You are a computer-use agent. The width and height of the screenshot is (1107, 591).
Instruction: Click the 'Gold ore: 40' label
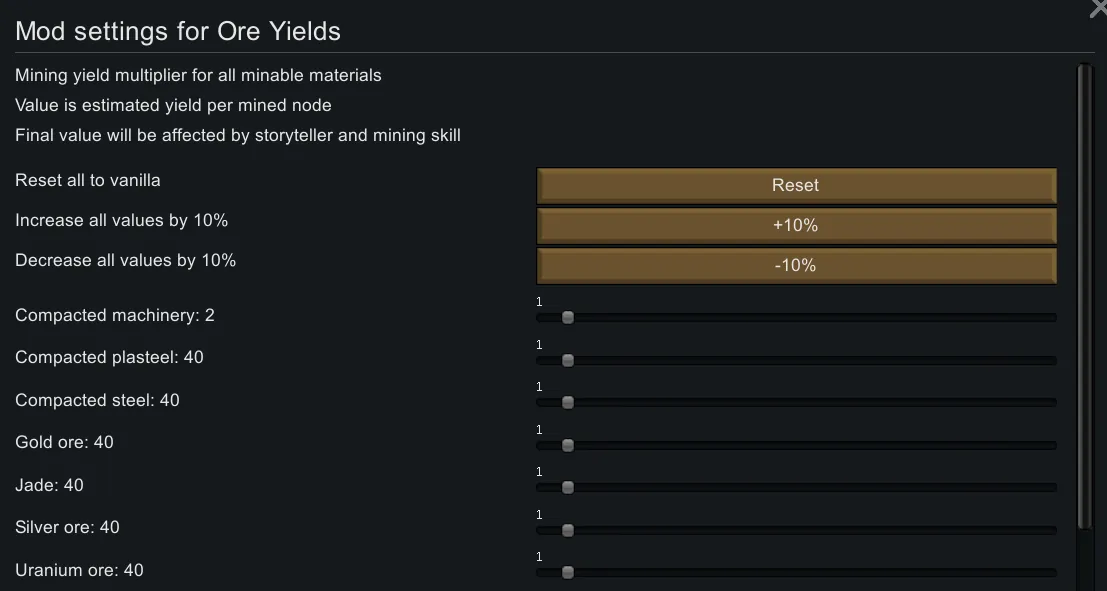pos(64,442)
